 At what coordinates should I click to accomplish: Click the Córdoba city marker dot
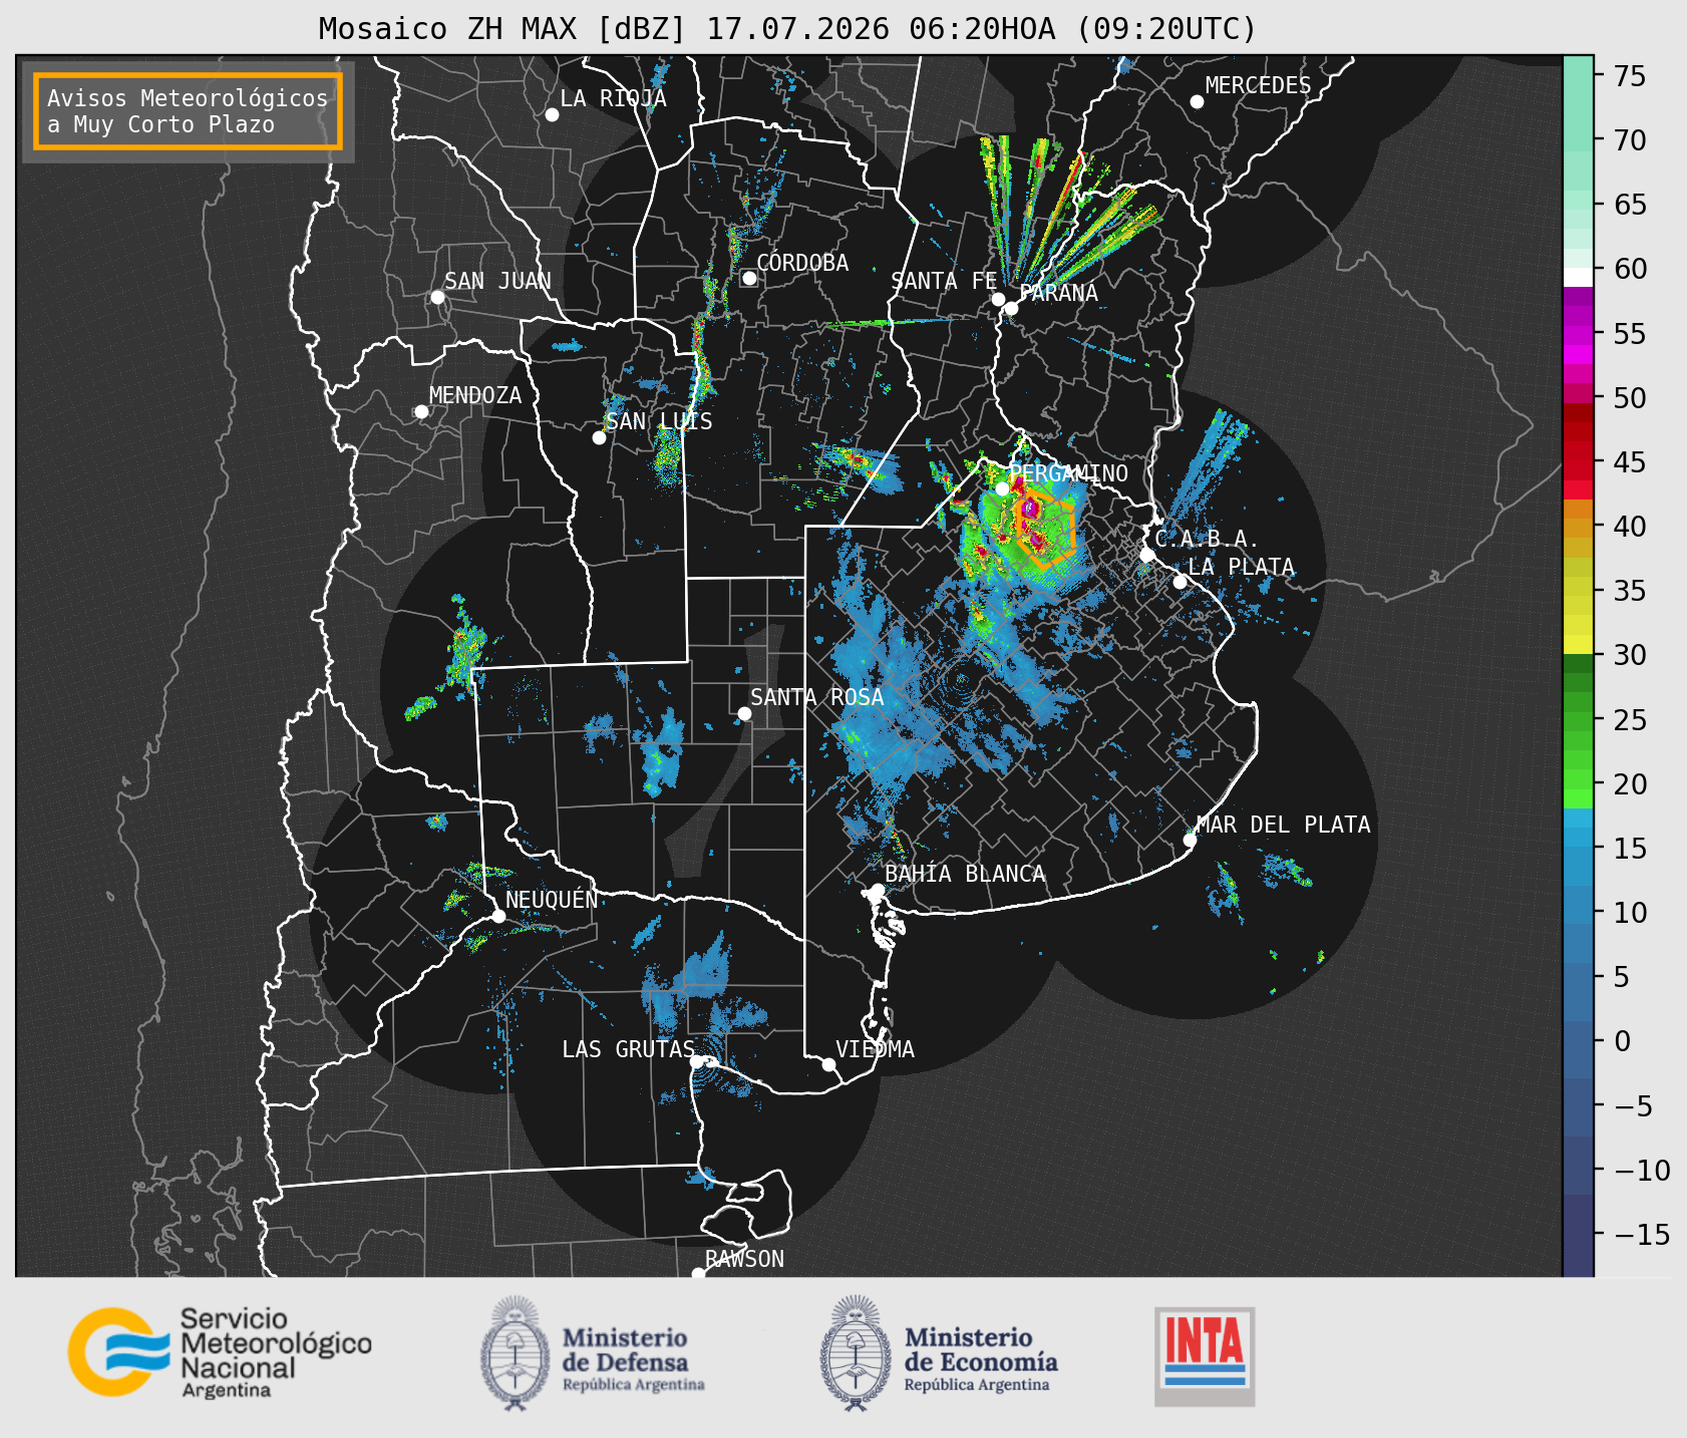point(749,278)
